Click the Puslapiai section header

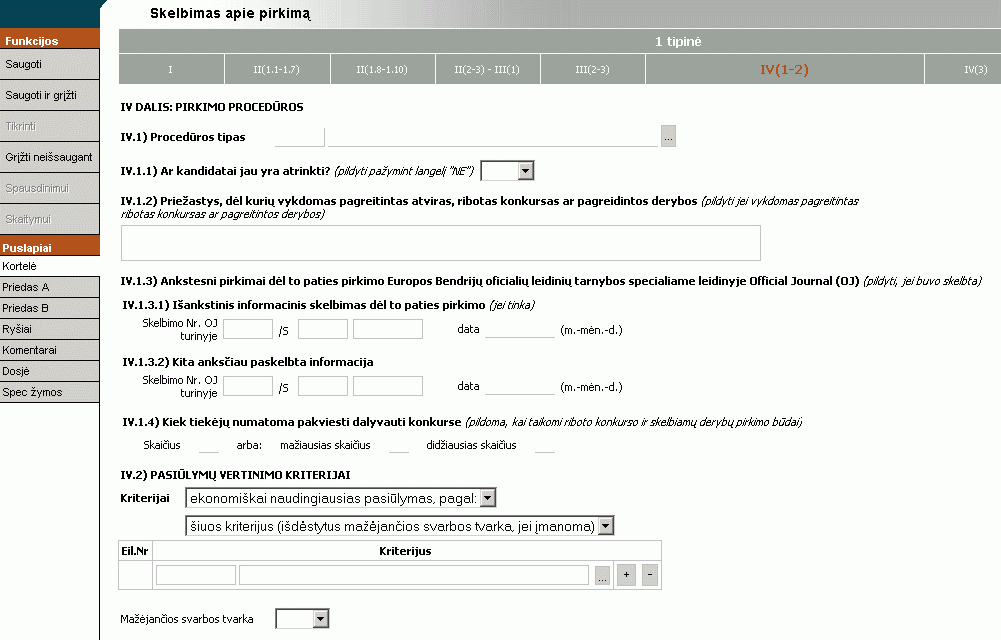(x=50, y=246)
